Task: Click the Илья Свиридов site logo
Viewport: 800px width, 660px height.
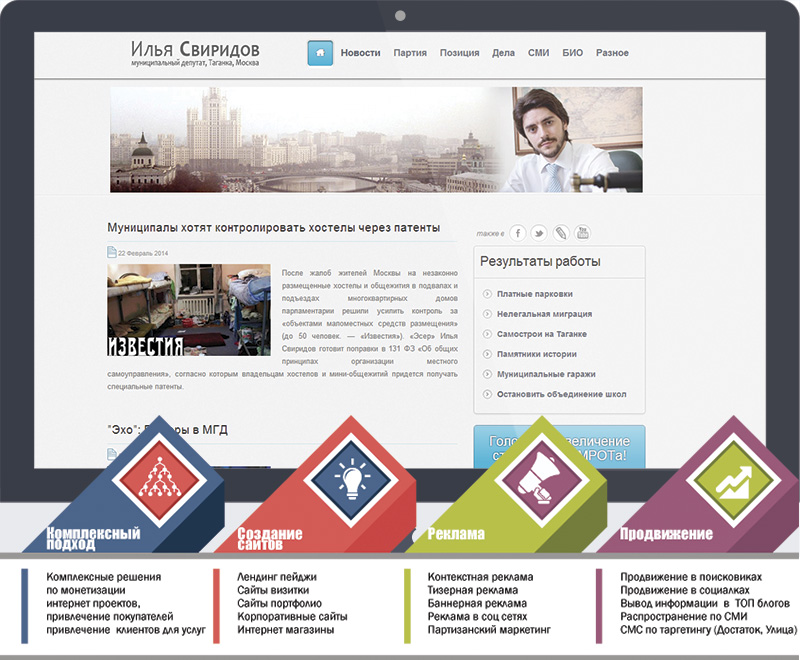Action: 195,53
